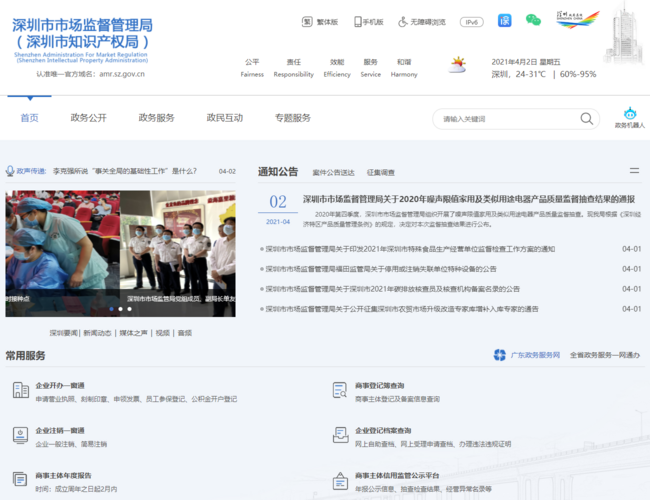Open 广东政务服务网 link
The height and width of the screenshot is (500, 650).
pyautogui.click(x=535, y=355)
